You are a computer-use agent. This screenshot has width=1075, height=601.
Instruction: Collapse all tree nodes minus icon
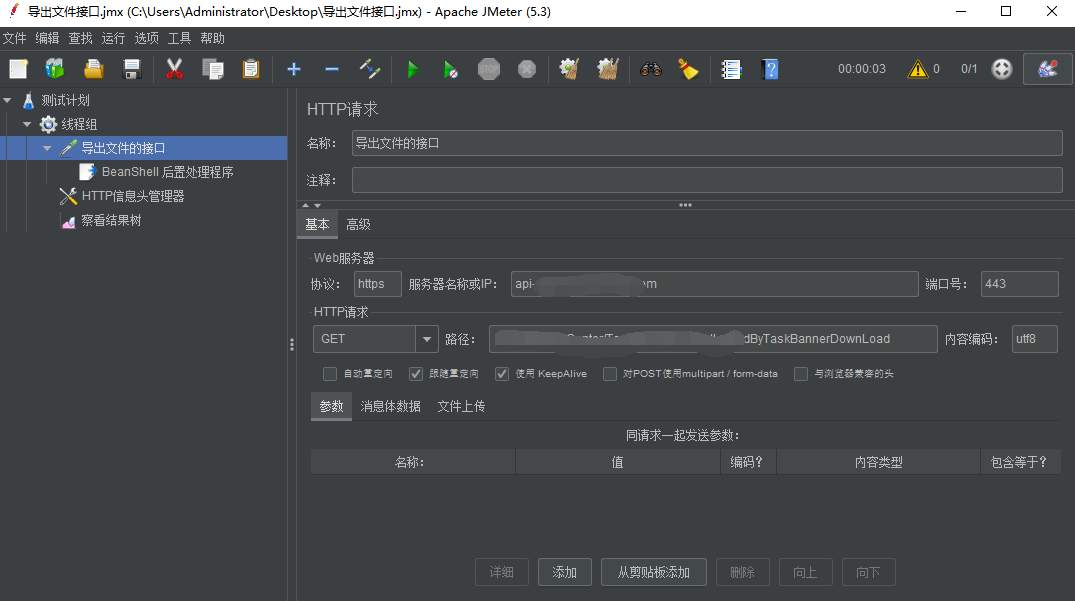pyautogui.click(x=332, y=69)
